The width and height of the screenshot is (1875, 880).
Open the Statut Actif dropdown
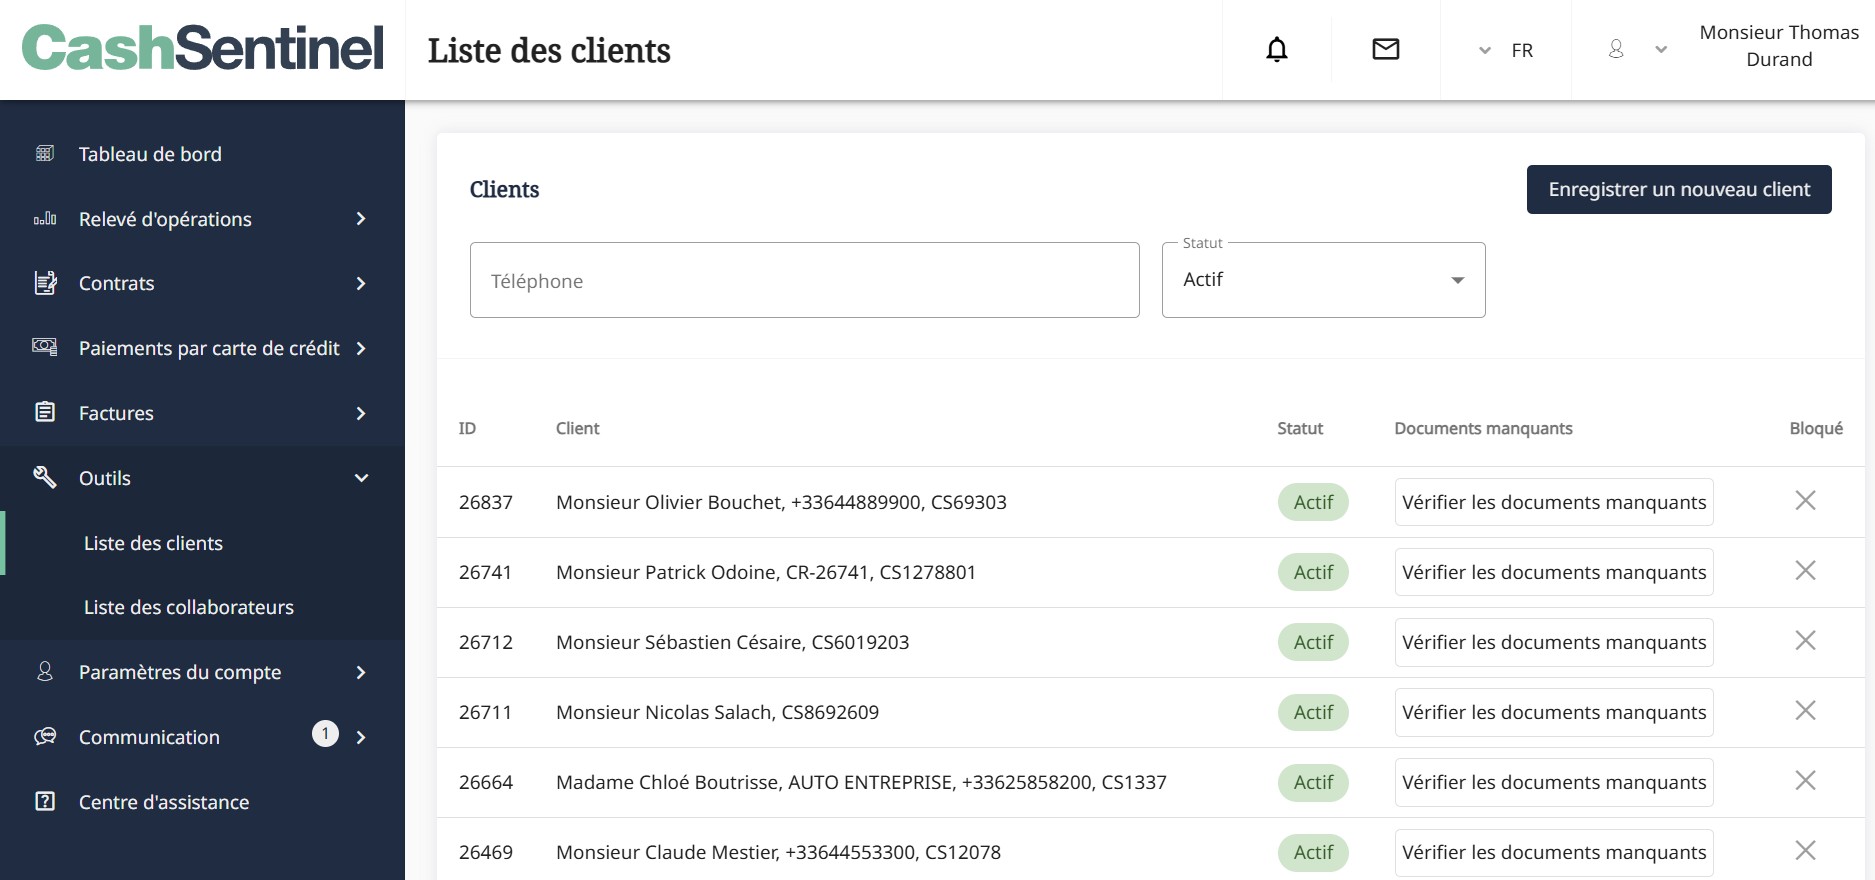point(1323,280)
